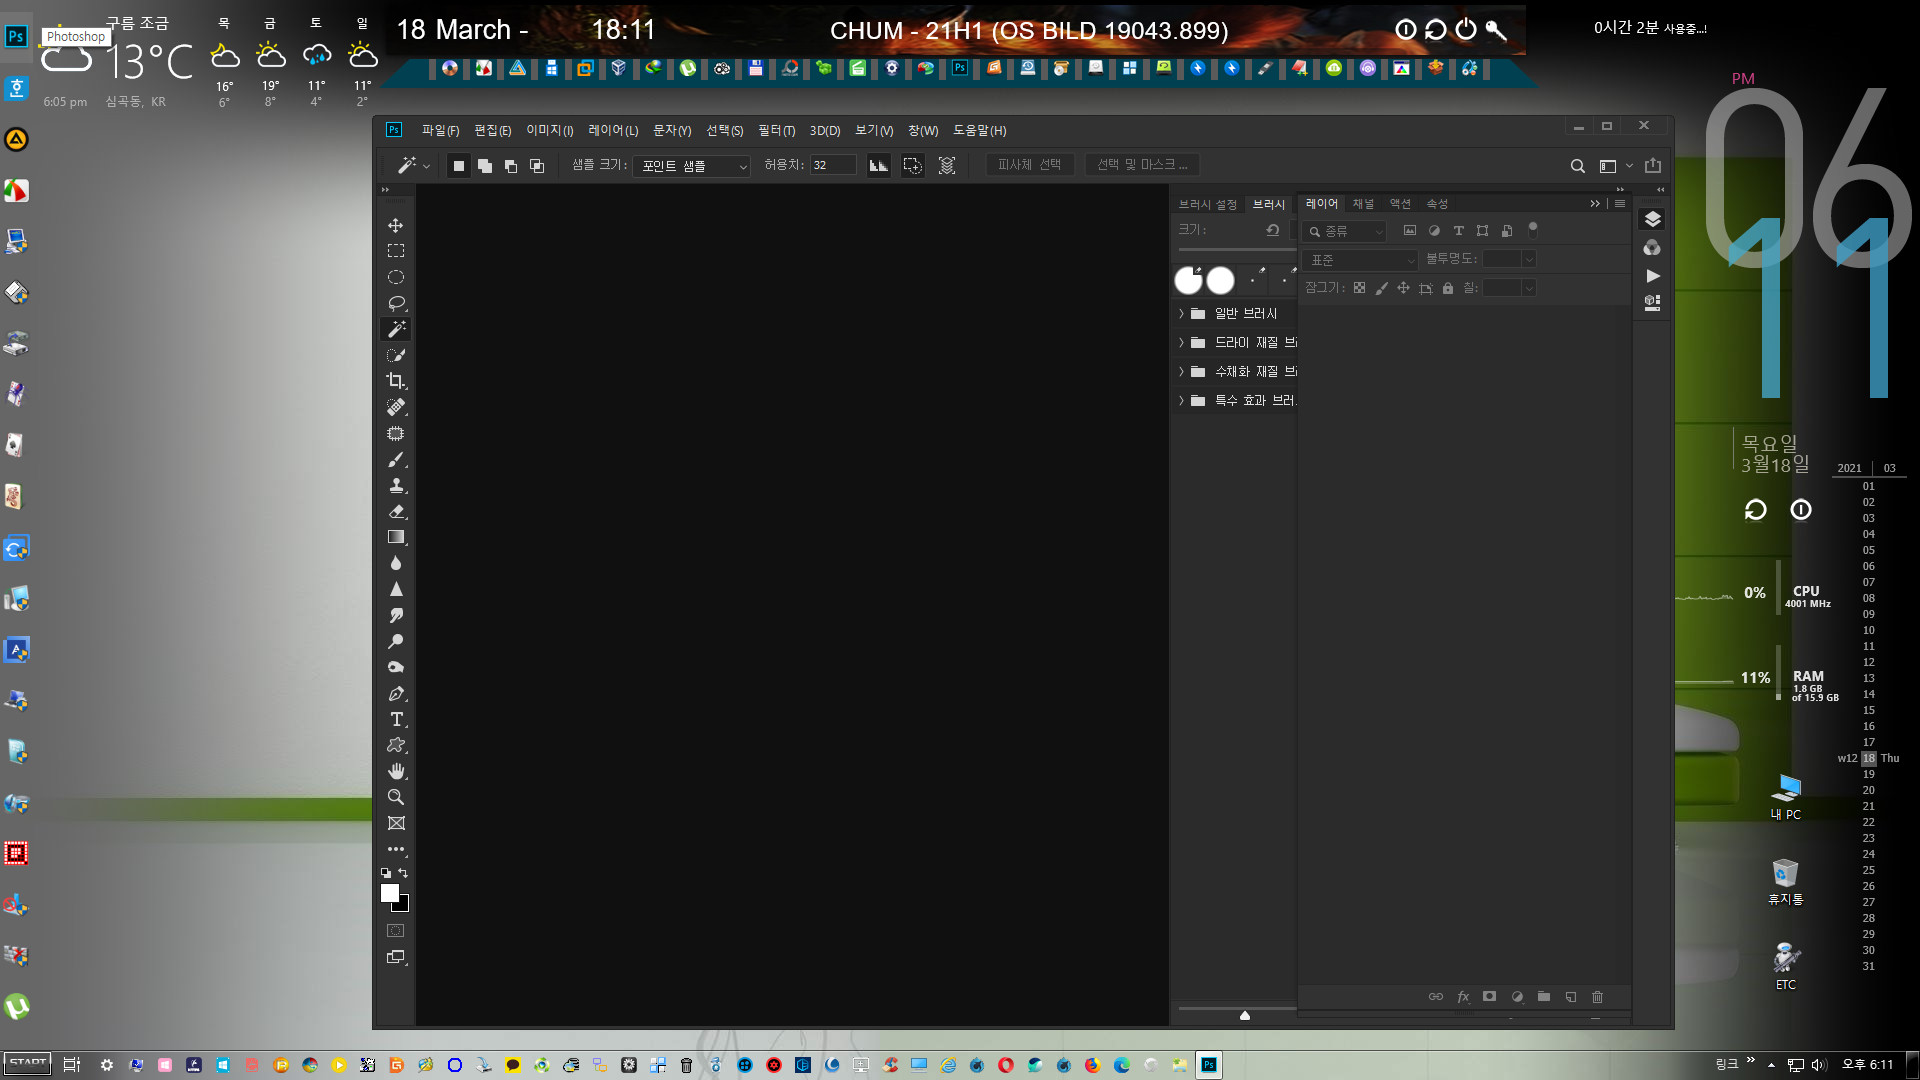The image size is (1920, 1080).
Task: Select the Rectangular Marquee tool
Action: pyautogui.click(x=396, y=251)
